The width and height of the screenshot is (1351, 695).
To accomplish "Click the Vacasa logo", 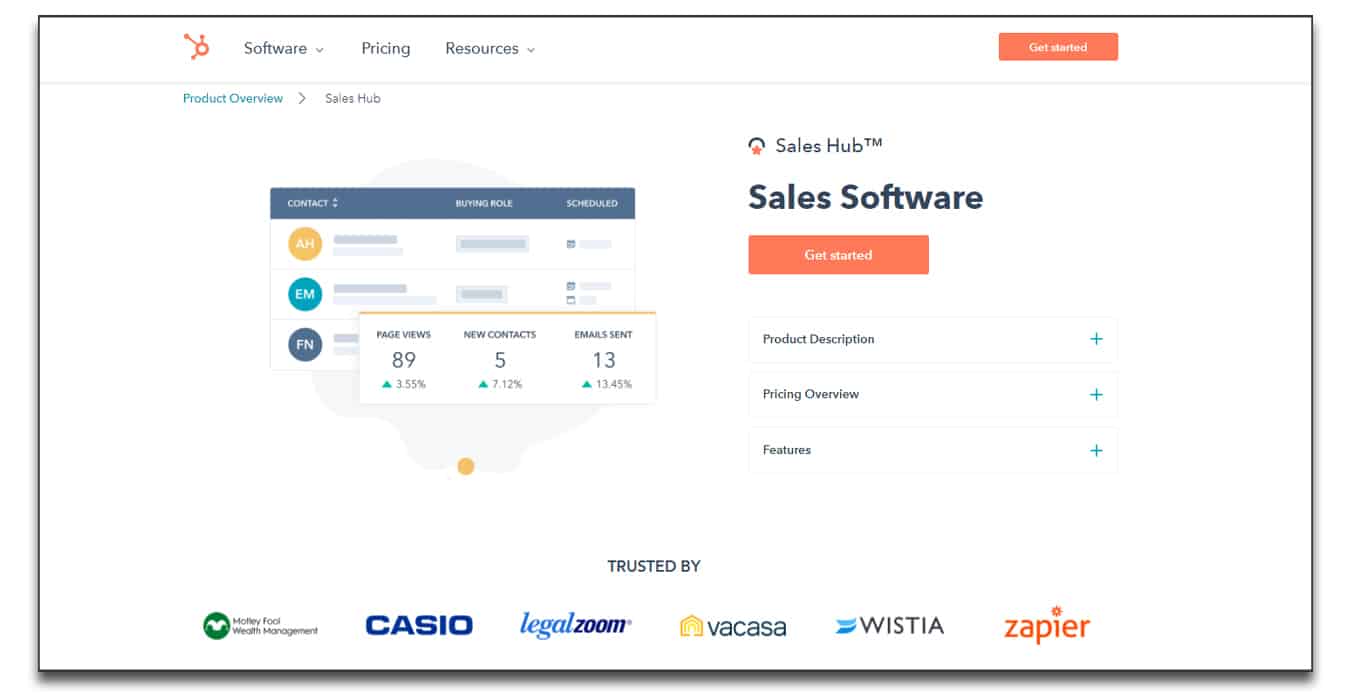I will pyautogui.click(x=733, y=627).
